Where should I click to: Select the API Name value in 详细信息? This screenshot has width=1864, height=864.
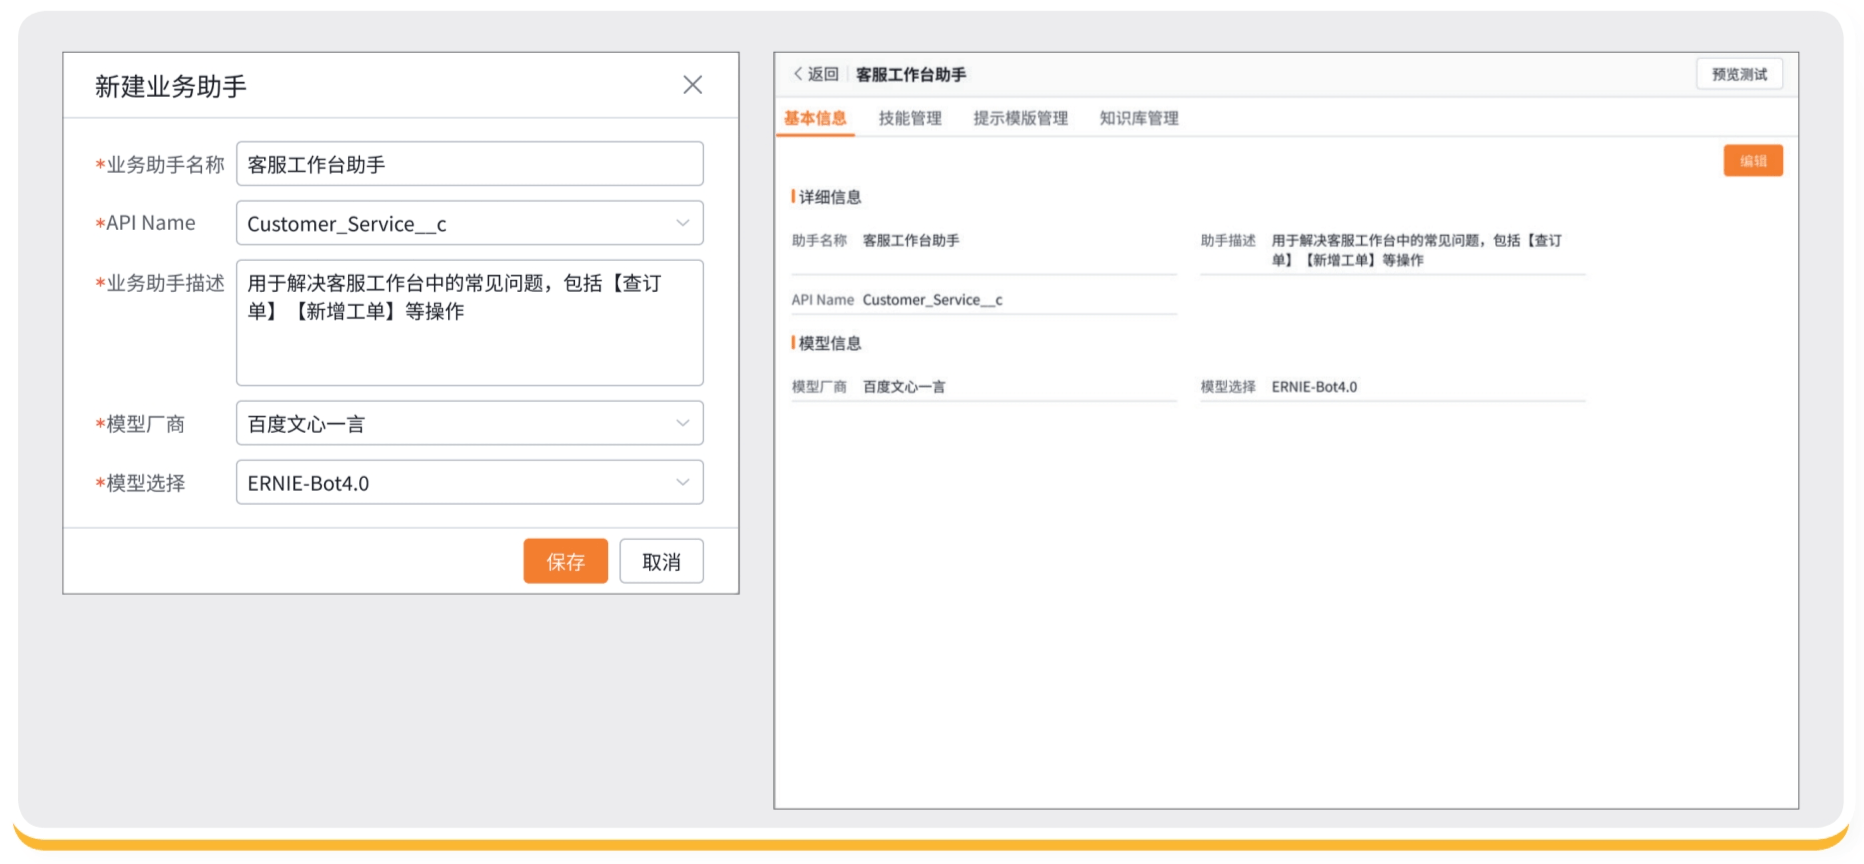[x=932, y=300]
